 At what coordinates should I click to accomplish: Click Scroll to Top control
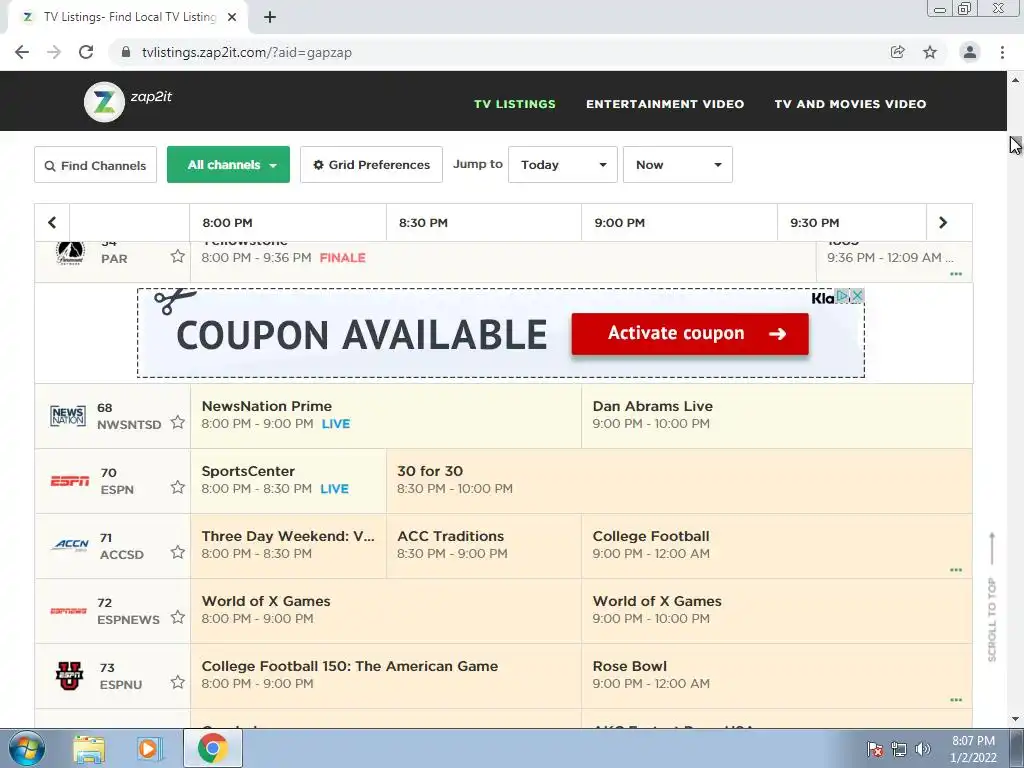pyautogui.click(x=992, y=598)
